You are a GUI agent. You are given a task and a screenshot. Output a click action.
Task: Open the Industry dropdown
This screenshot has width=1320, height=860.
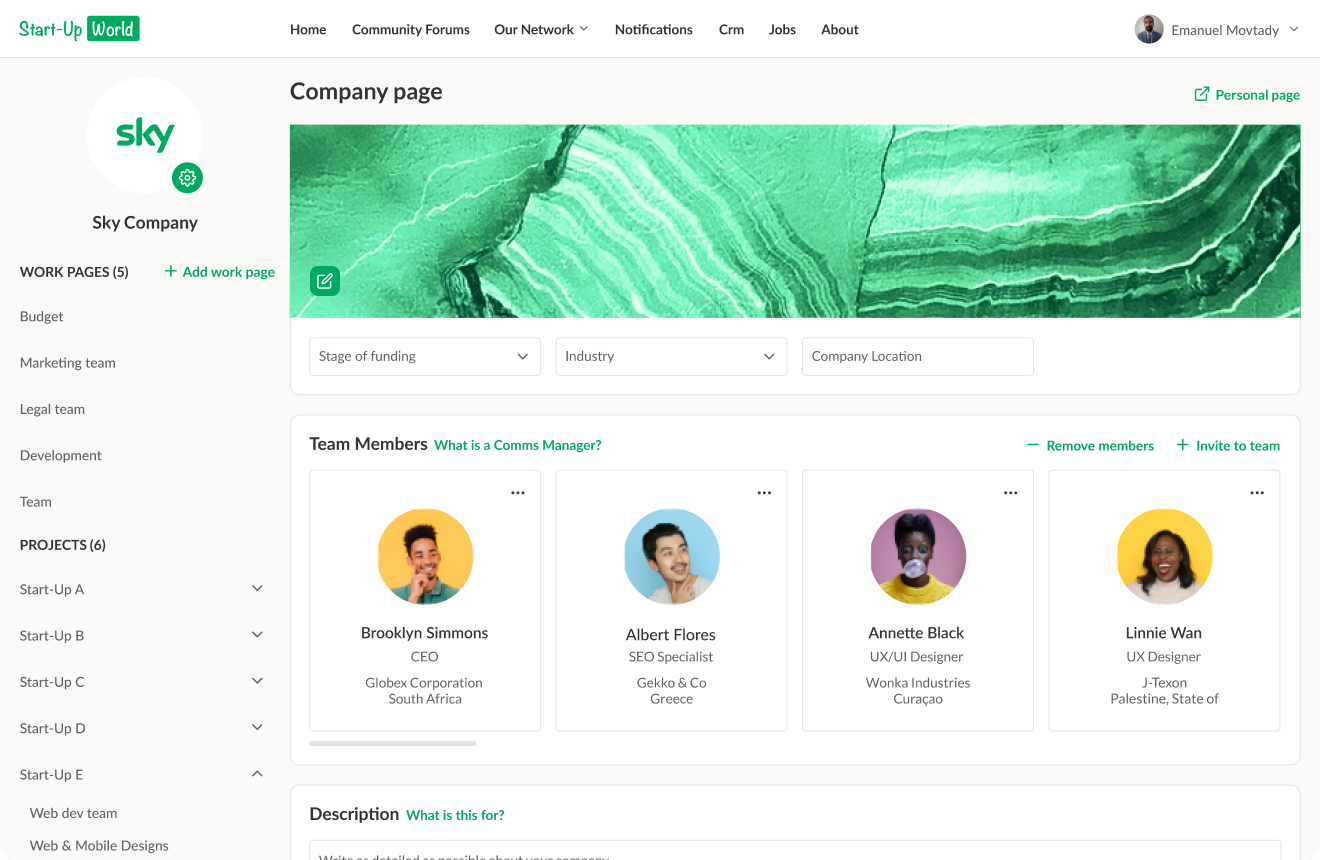[x=670, y=357]
